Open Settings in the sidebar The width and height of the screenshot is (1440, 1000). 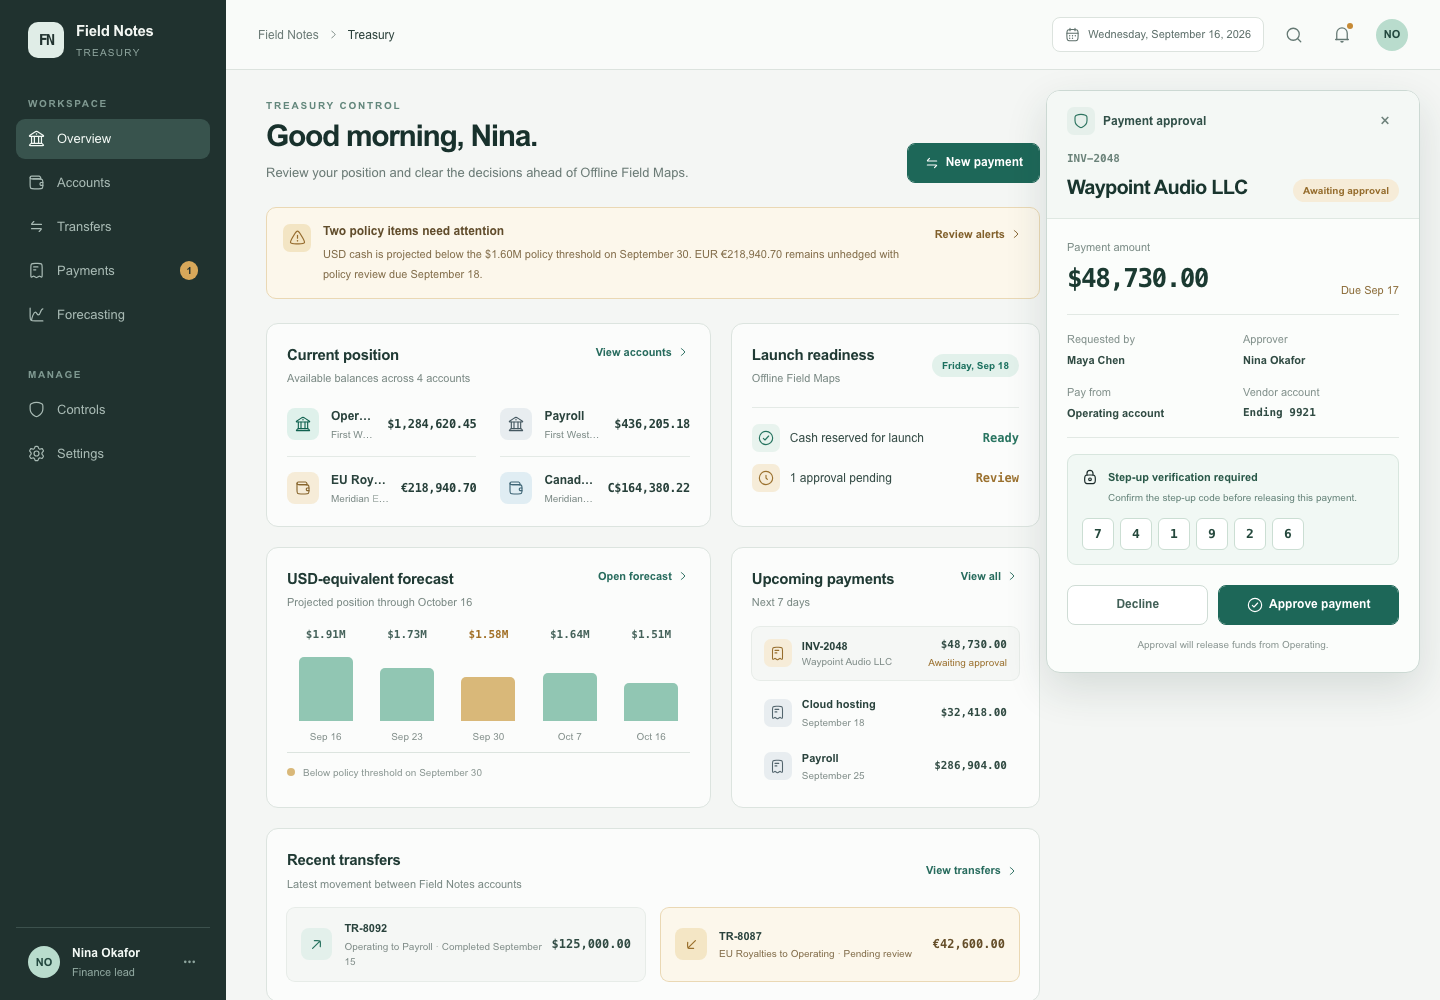click(x=113, y=454)
